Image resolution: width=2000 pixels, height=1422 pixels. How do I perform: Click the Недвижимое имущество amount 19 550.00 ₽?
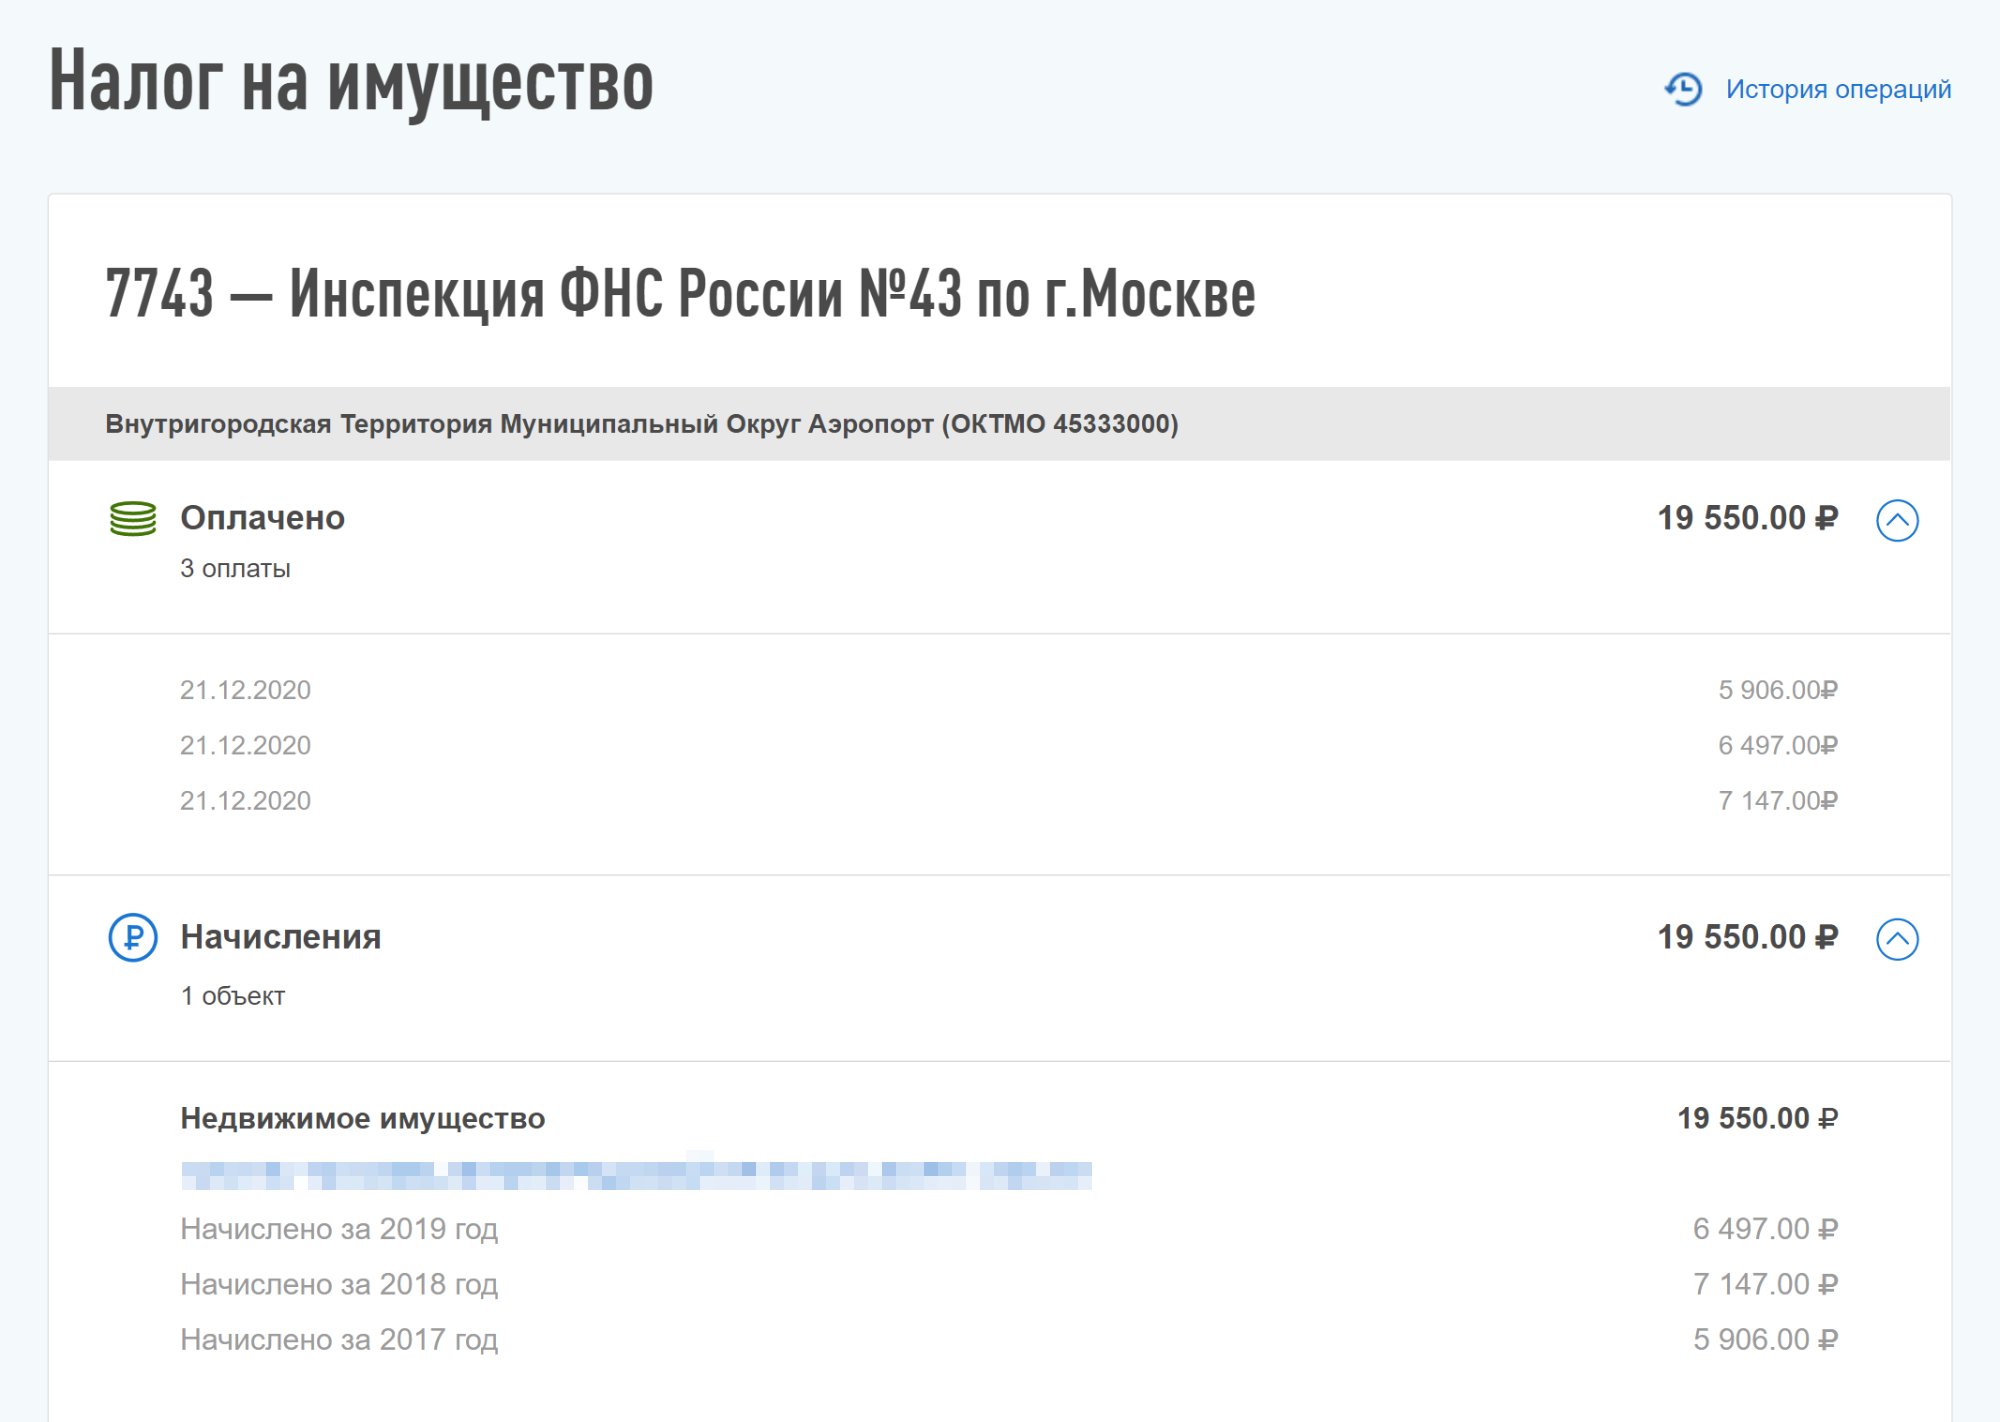coord(1757,1118)
